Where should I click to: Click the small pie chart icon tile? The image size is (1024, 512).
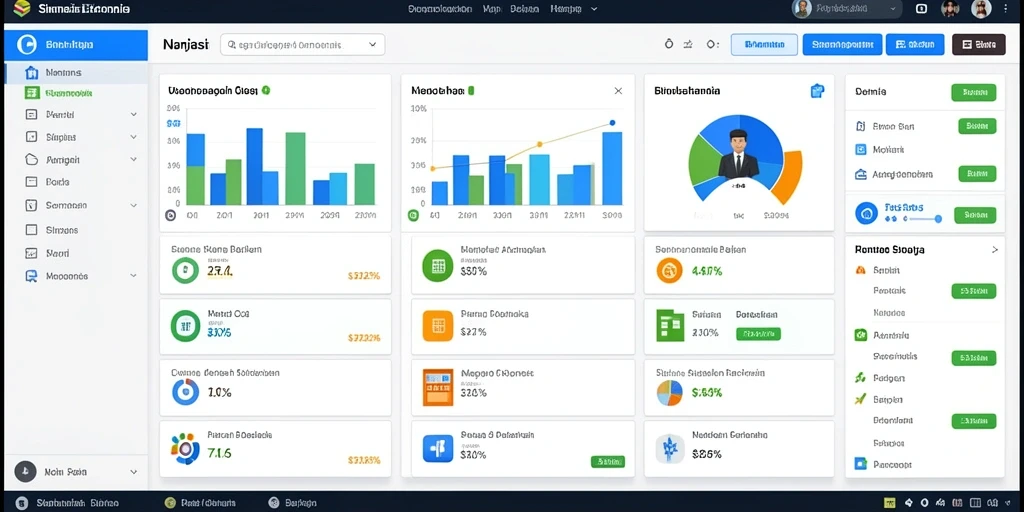coord(669,392)
